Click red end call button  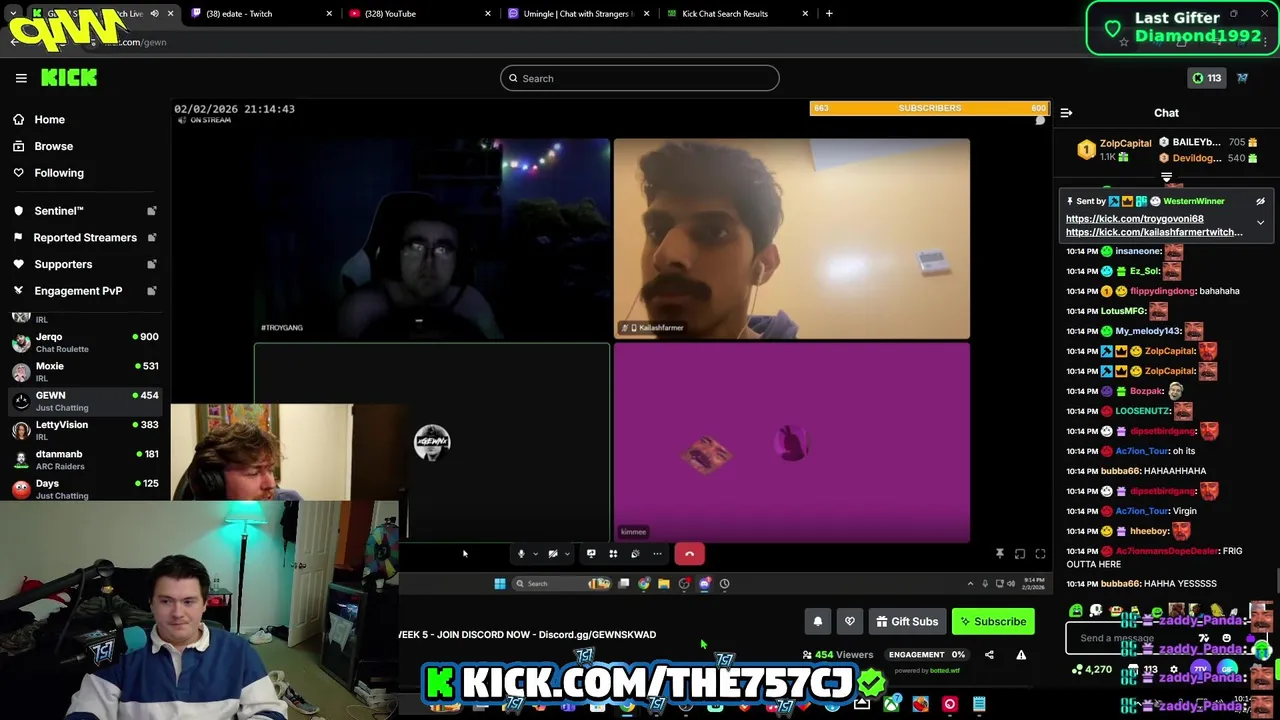tap(689, 554)
